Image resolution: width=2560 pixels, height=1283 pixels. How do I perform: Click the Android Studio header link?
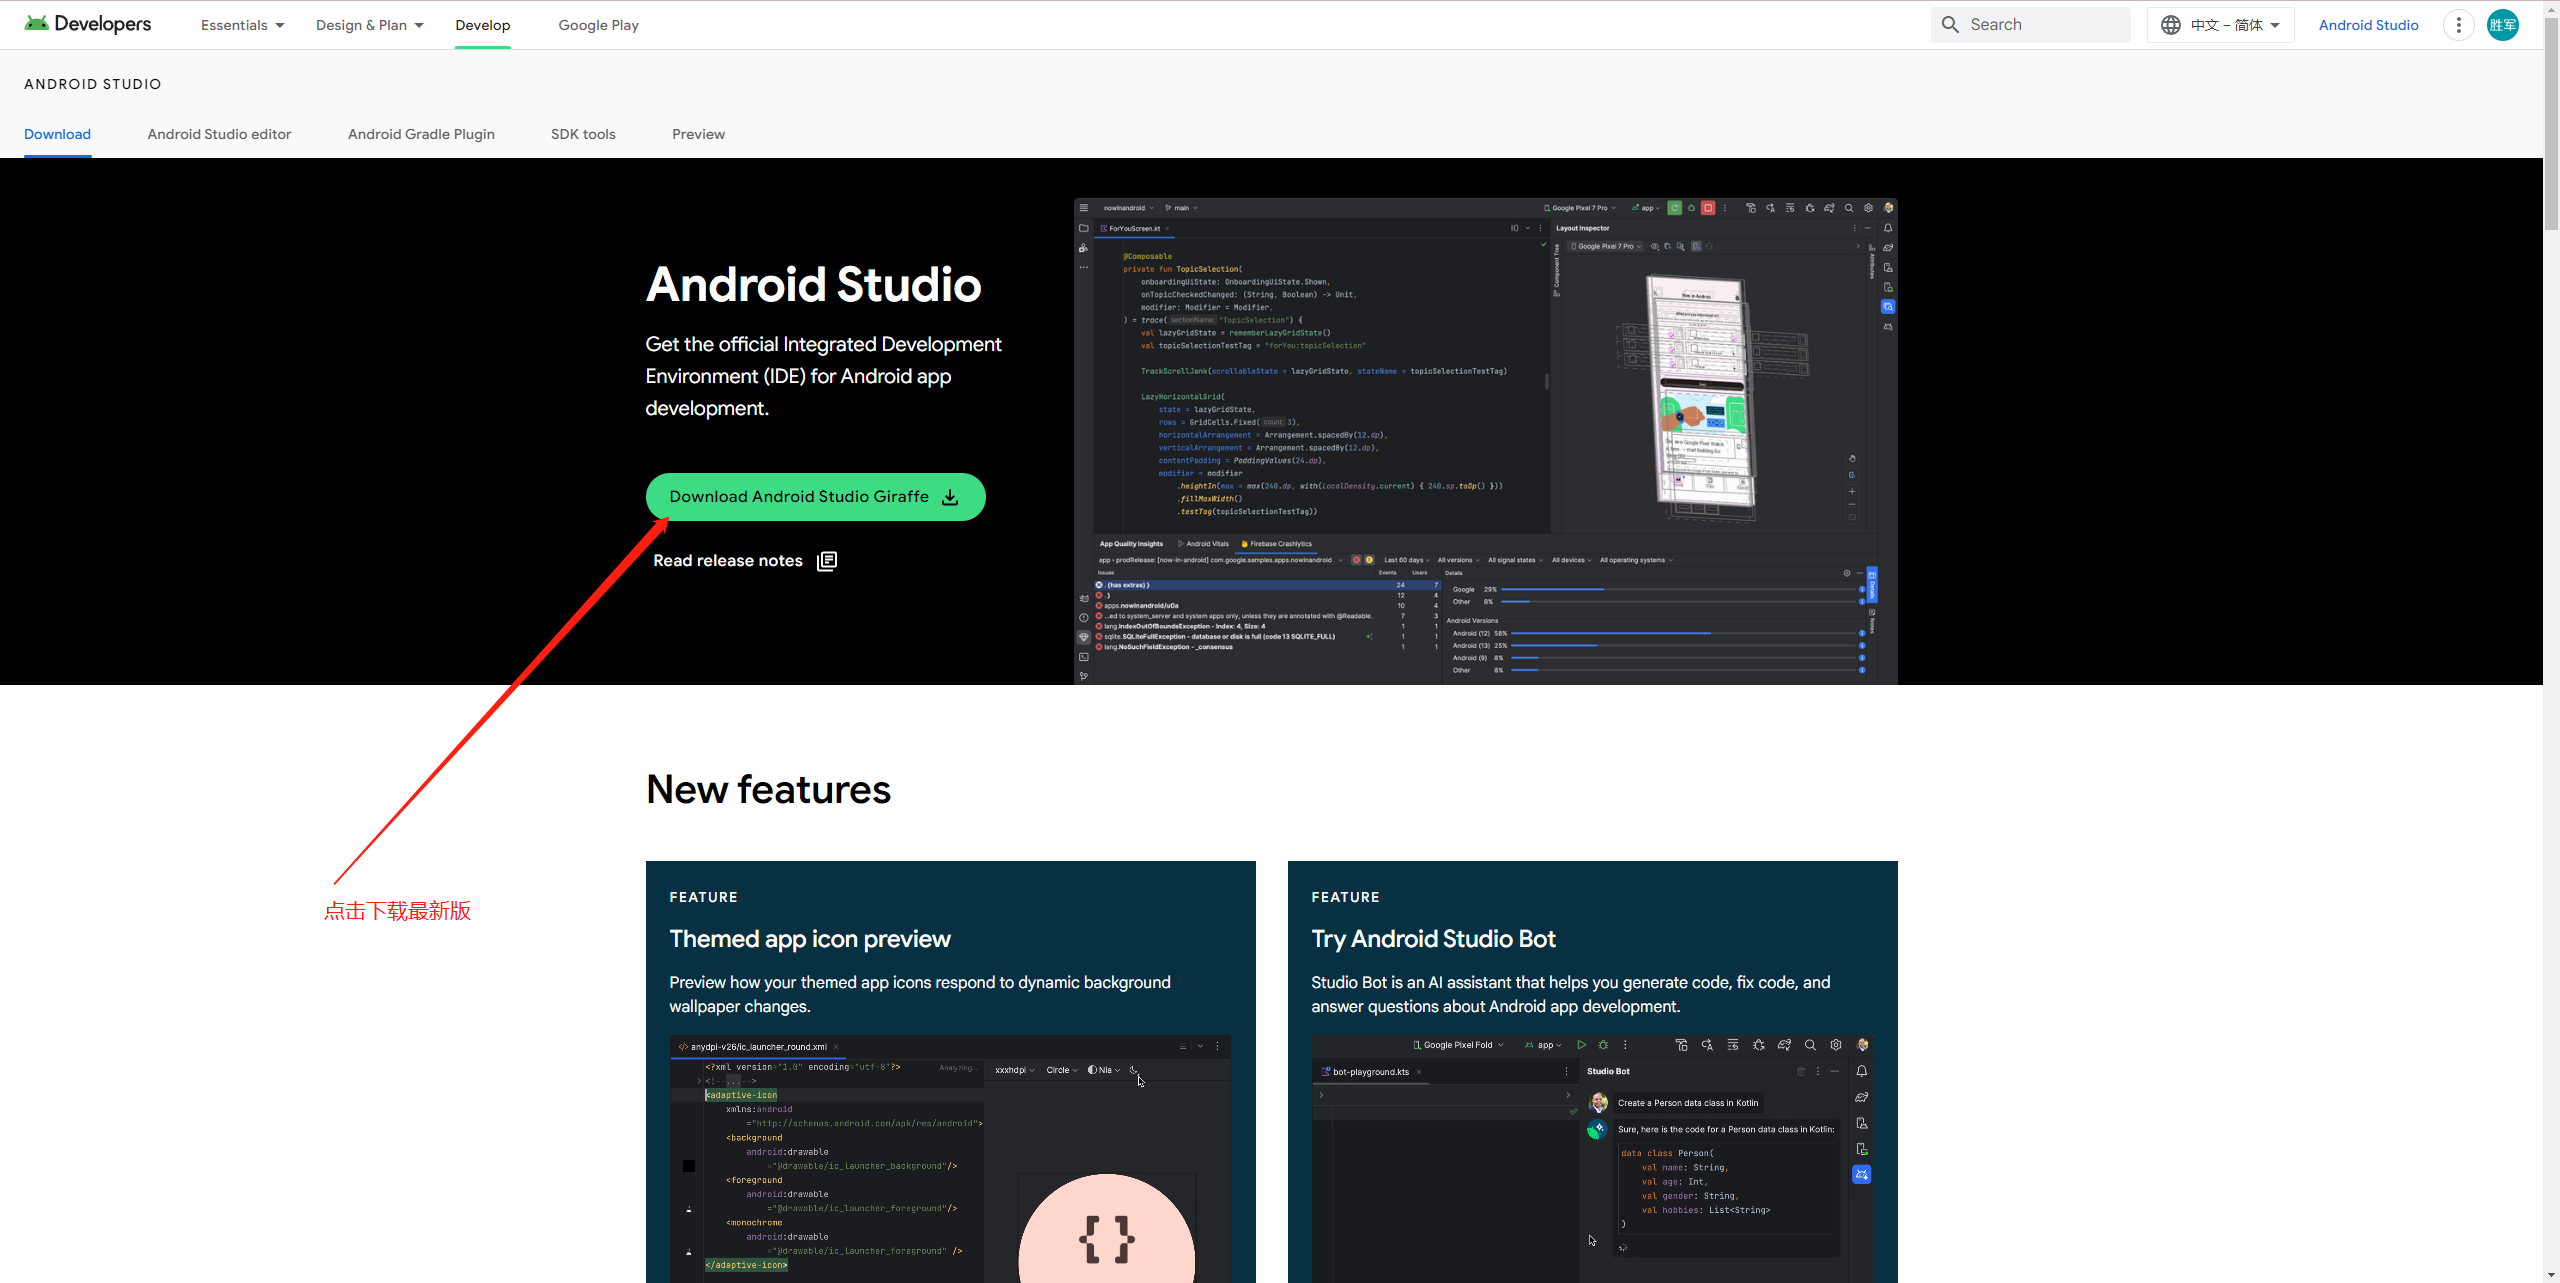coord(2368,25)
